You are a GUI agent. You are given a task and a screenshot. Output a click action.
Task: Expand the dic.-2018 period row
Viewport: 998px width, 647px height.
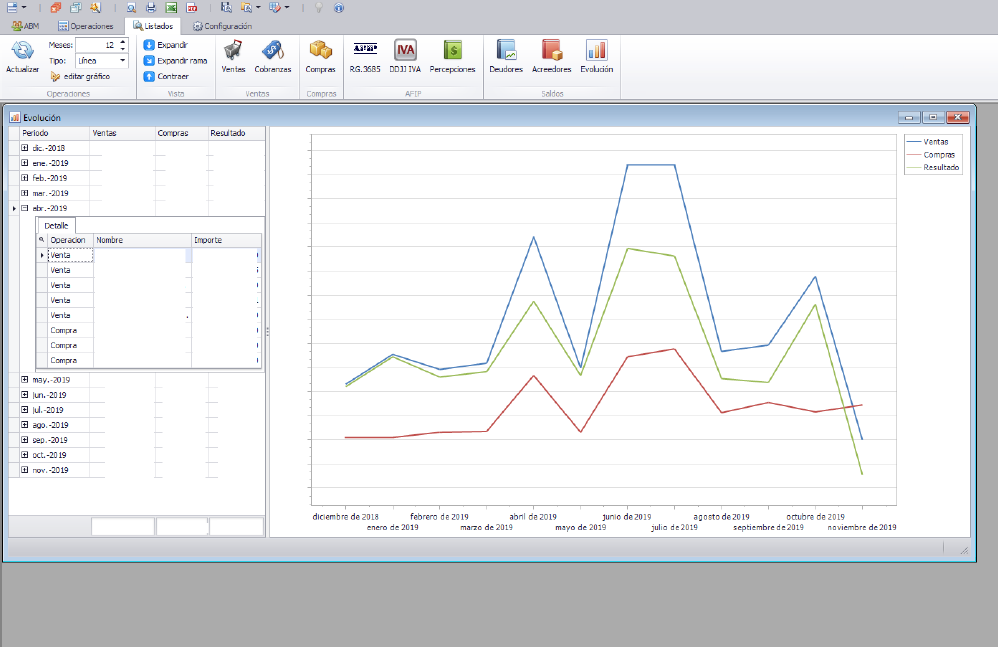coord(25,148)
